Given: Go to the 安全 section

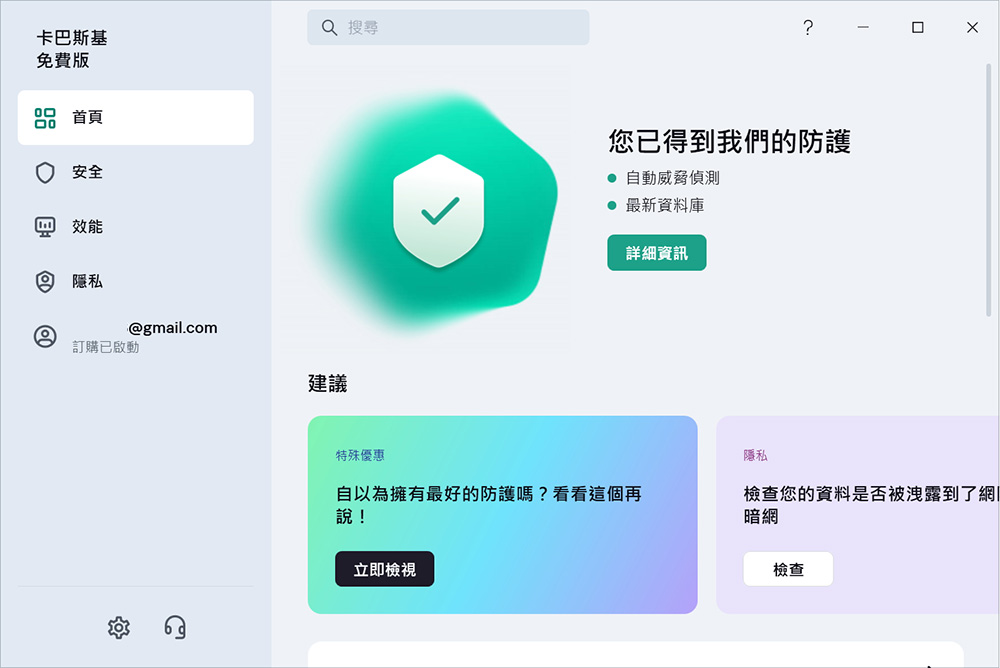Looking at the screenshot, I should pos(136,172).
